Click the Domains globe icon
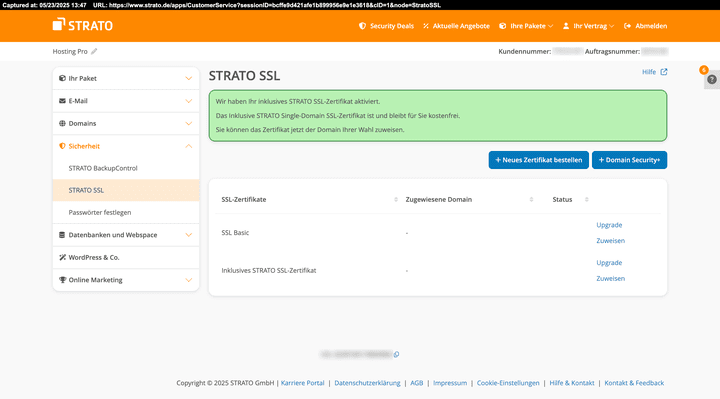 (x=62, y=123)
